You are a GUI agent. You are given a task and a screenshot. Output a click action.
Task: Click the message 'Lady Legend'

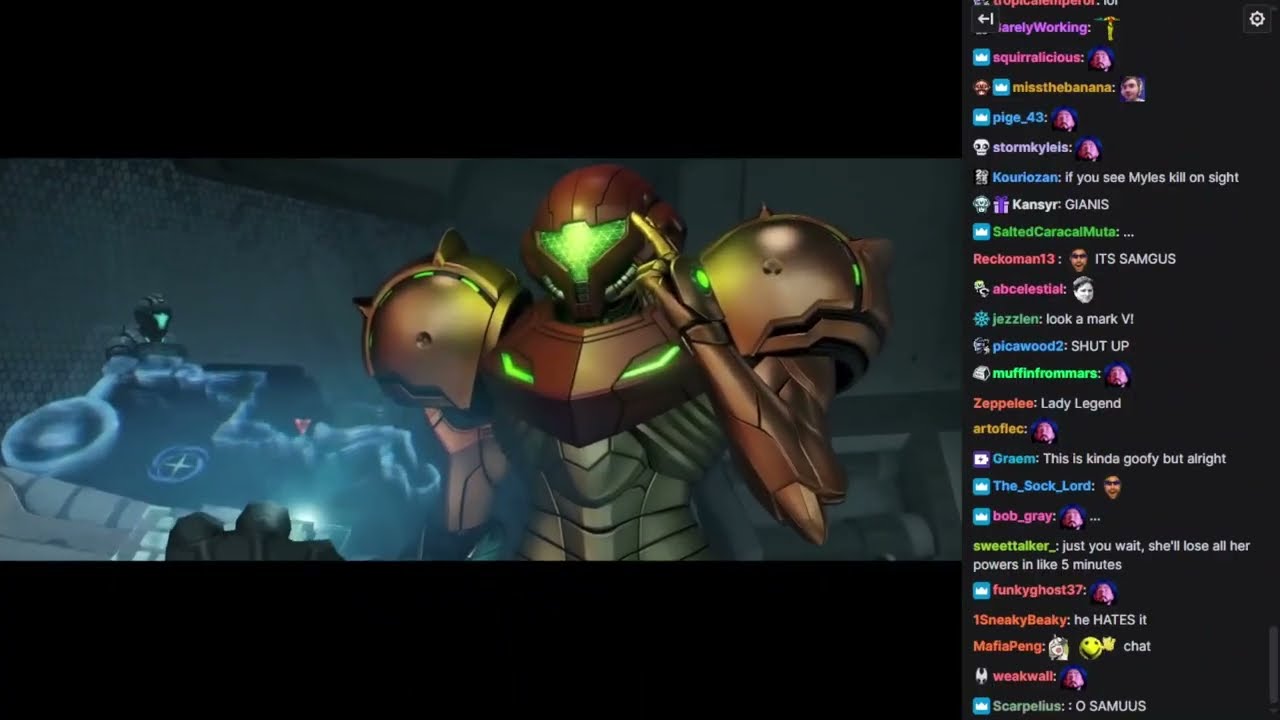(1081, 403)
